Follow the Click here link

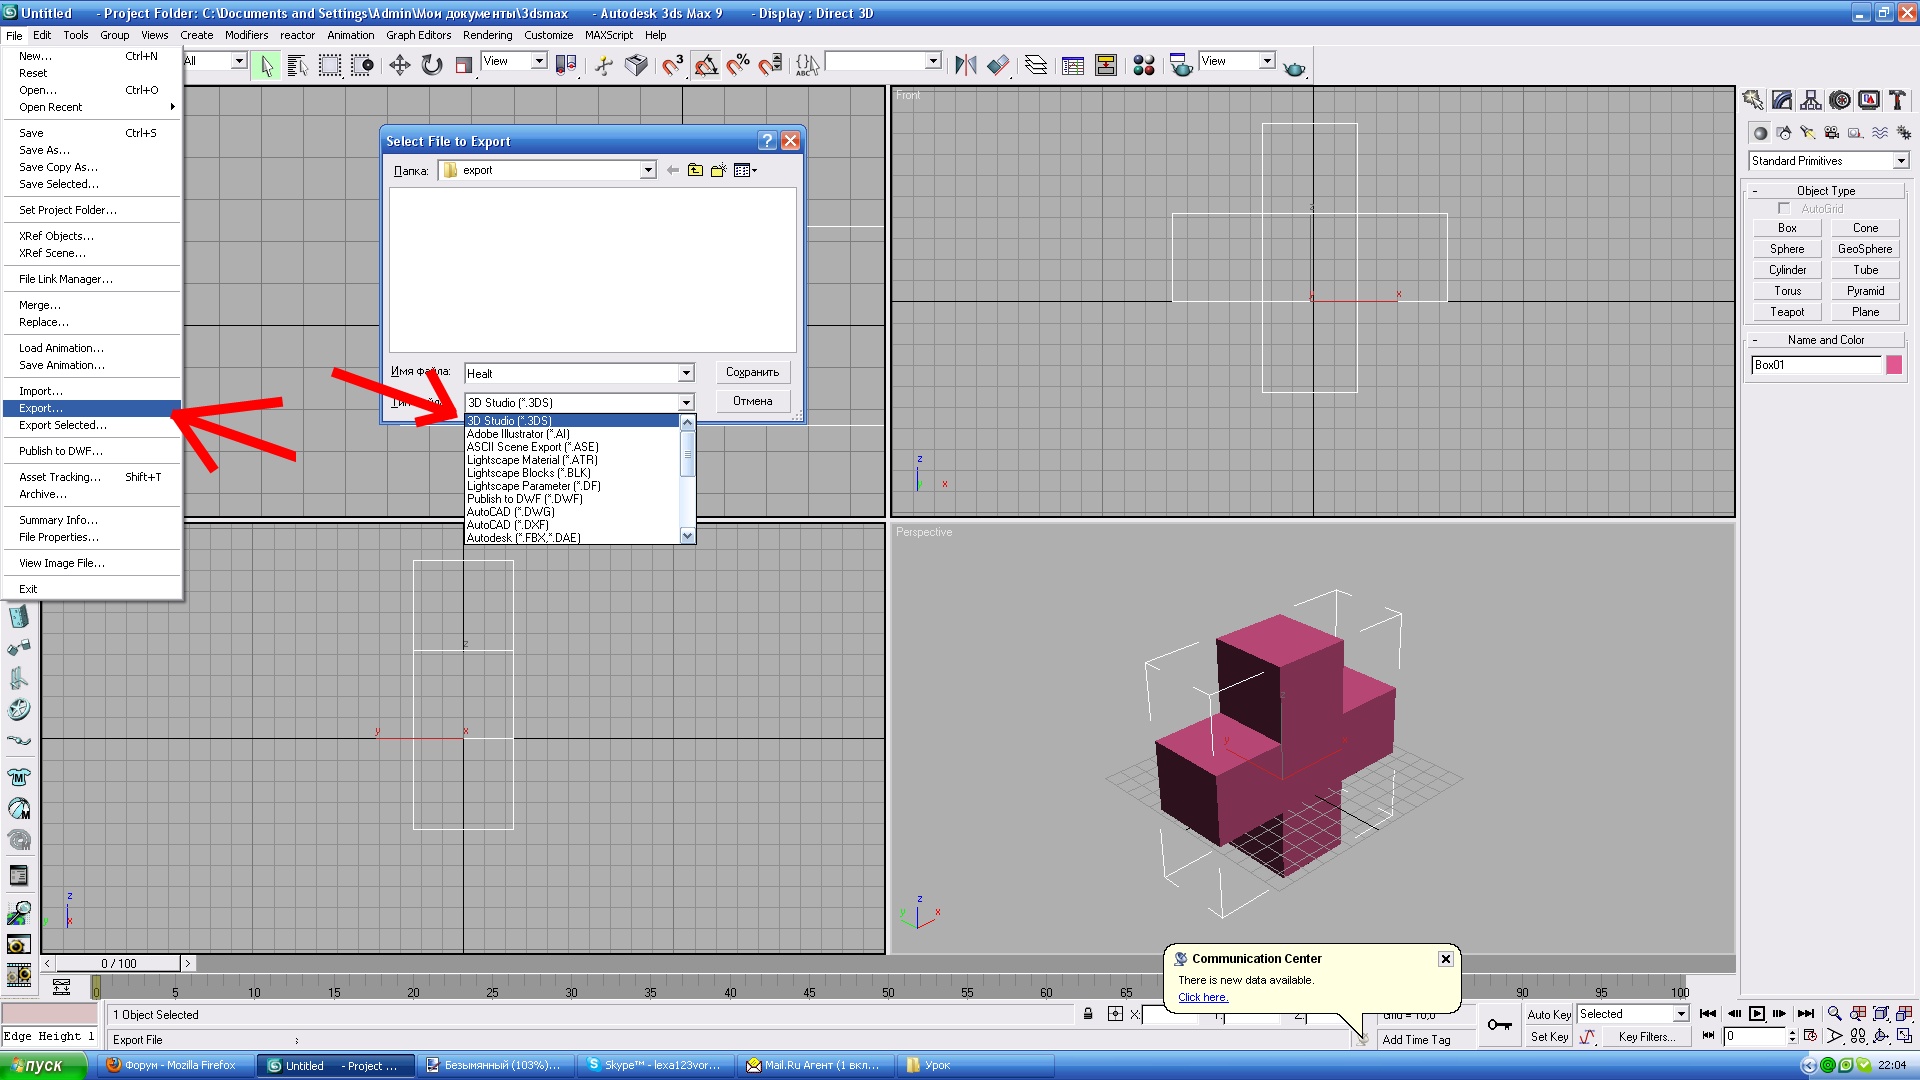(x=1202, y=997)
